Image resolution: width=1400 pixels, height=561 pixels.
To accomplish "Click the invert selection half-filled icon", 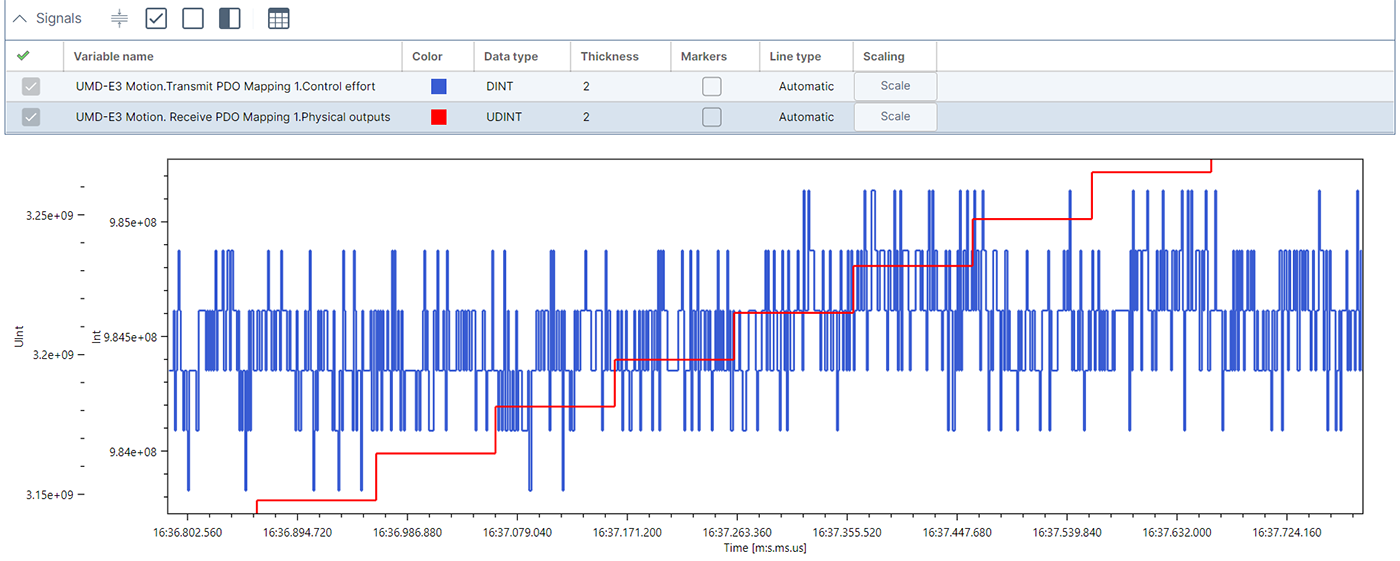I will (x=230, y=18).
